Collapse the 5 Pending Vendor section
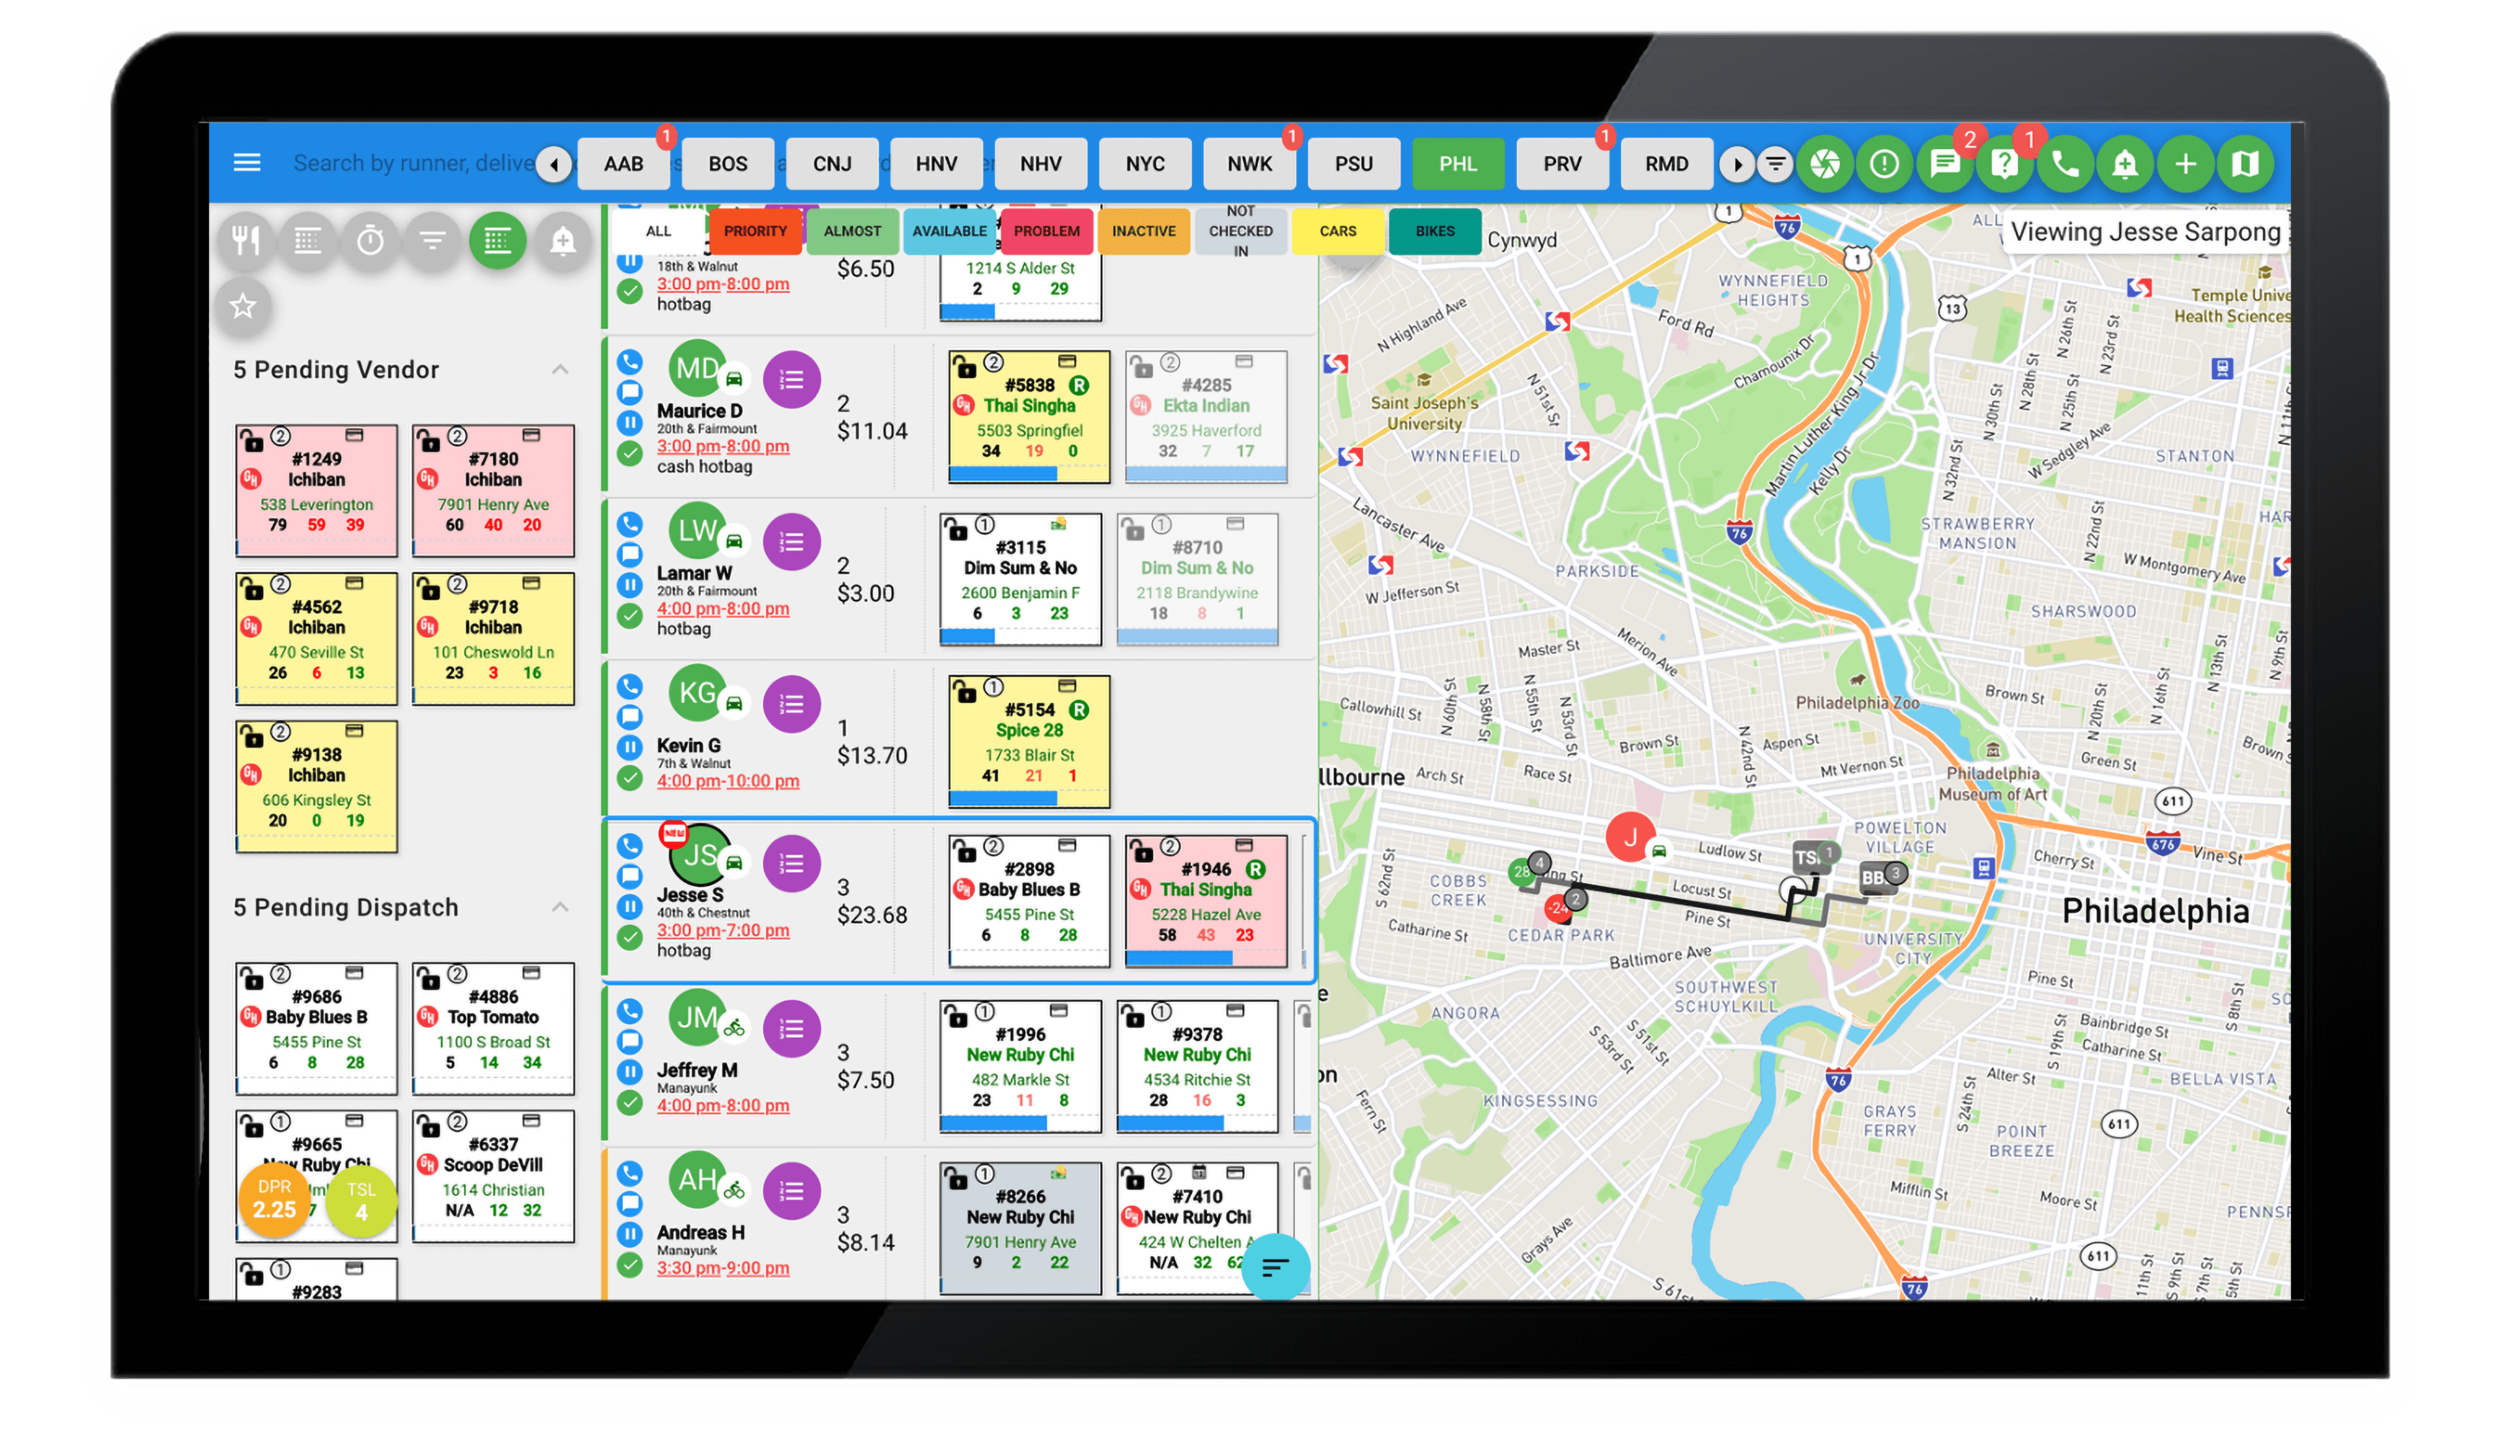 (560, 370)
